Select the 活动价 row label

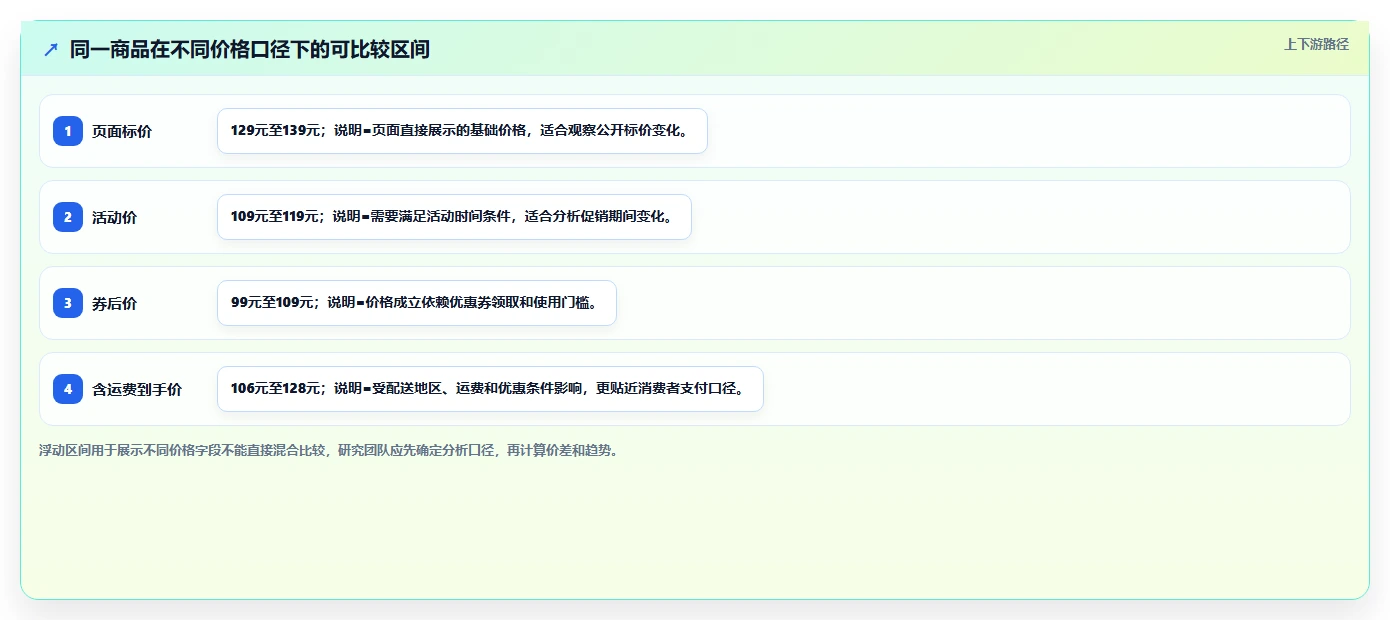114,217
